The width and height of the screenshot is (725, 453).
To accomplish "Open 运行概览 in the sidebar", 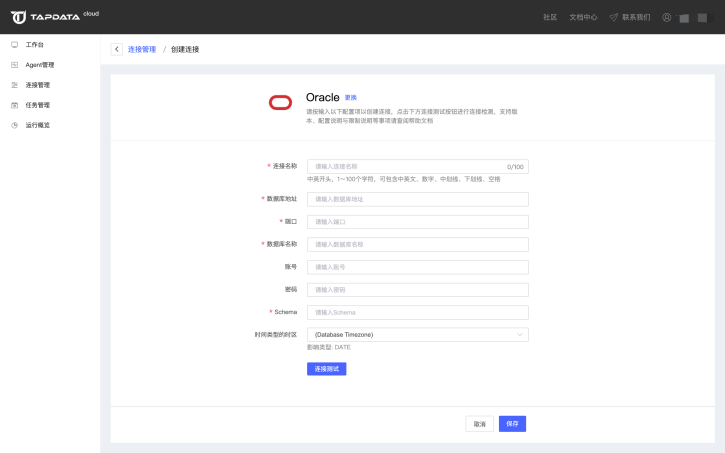I will pos(37,125).
